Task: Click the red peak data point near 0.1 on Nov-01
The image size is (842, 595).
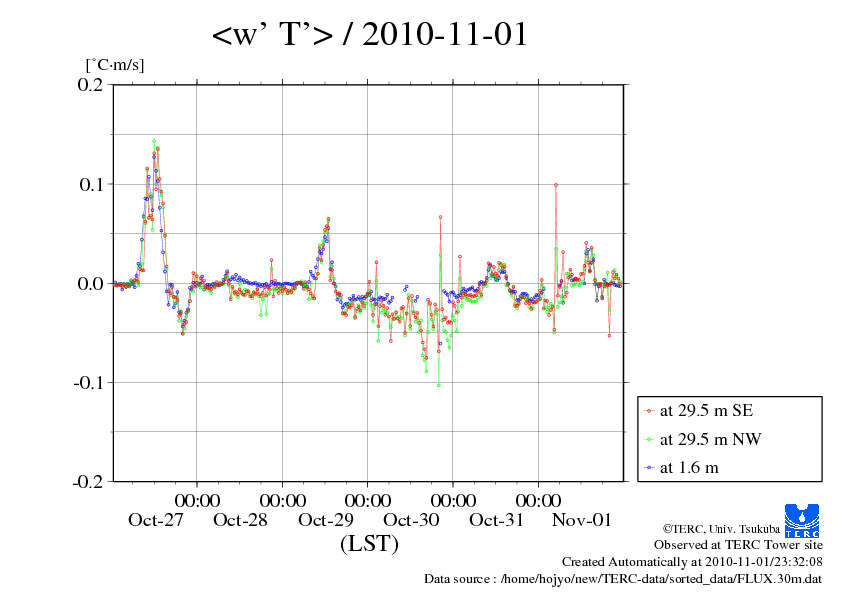Action: click(556, 185)
